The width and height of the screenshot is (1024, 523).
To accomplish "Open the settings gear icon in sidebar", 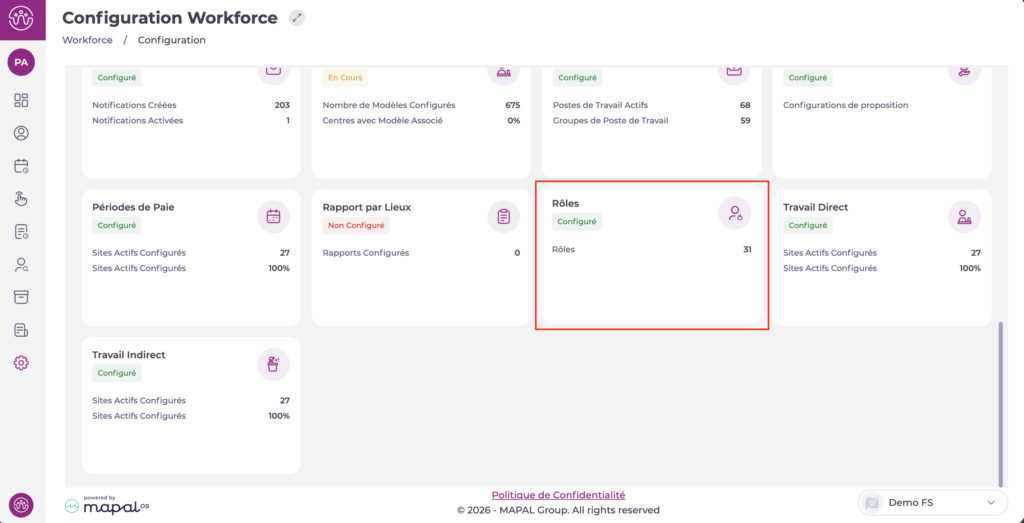I will point(21,362).
